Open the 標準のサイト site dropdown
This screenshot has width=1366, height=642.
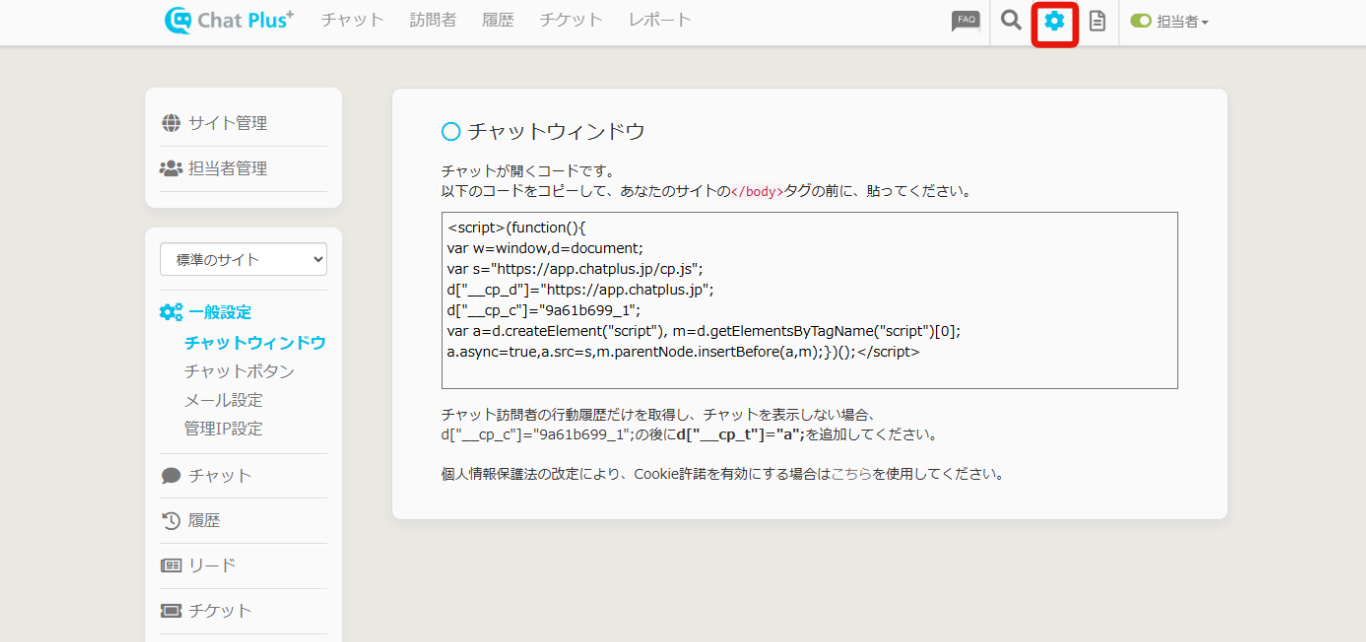point(243,259)
